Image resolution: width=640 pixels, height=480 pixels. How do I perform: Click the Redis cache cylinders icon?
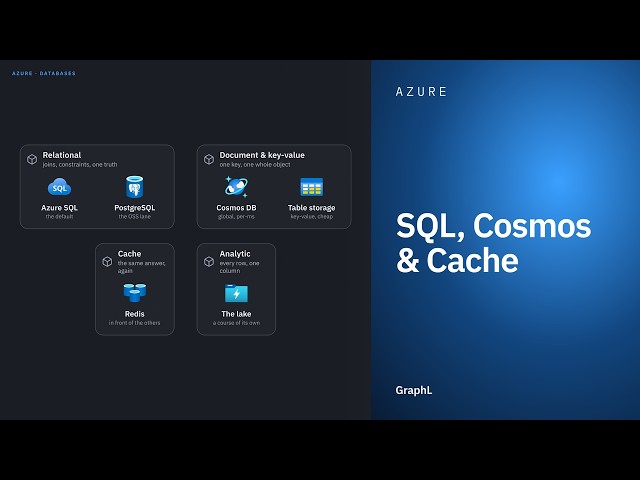135,293
